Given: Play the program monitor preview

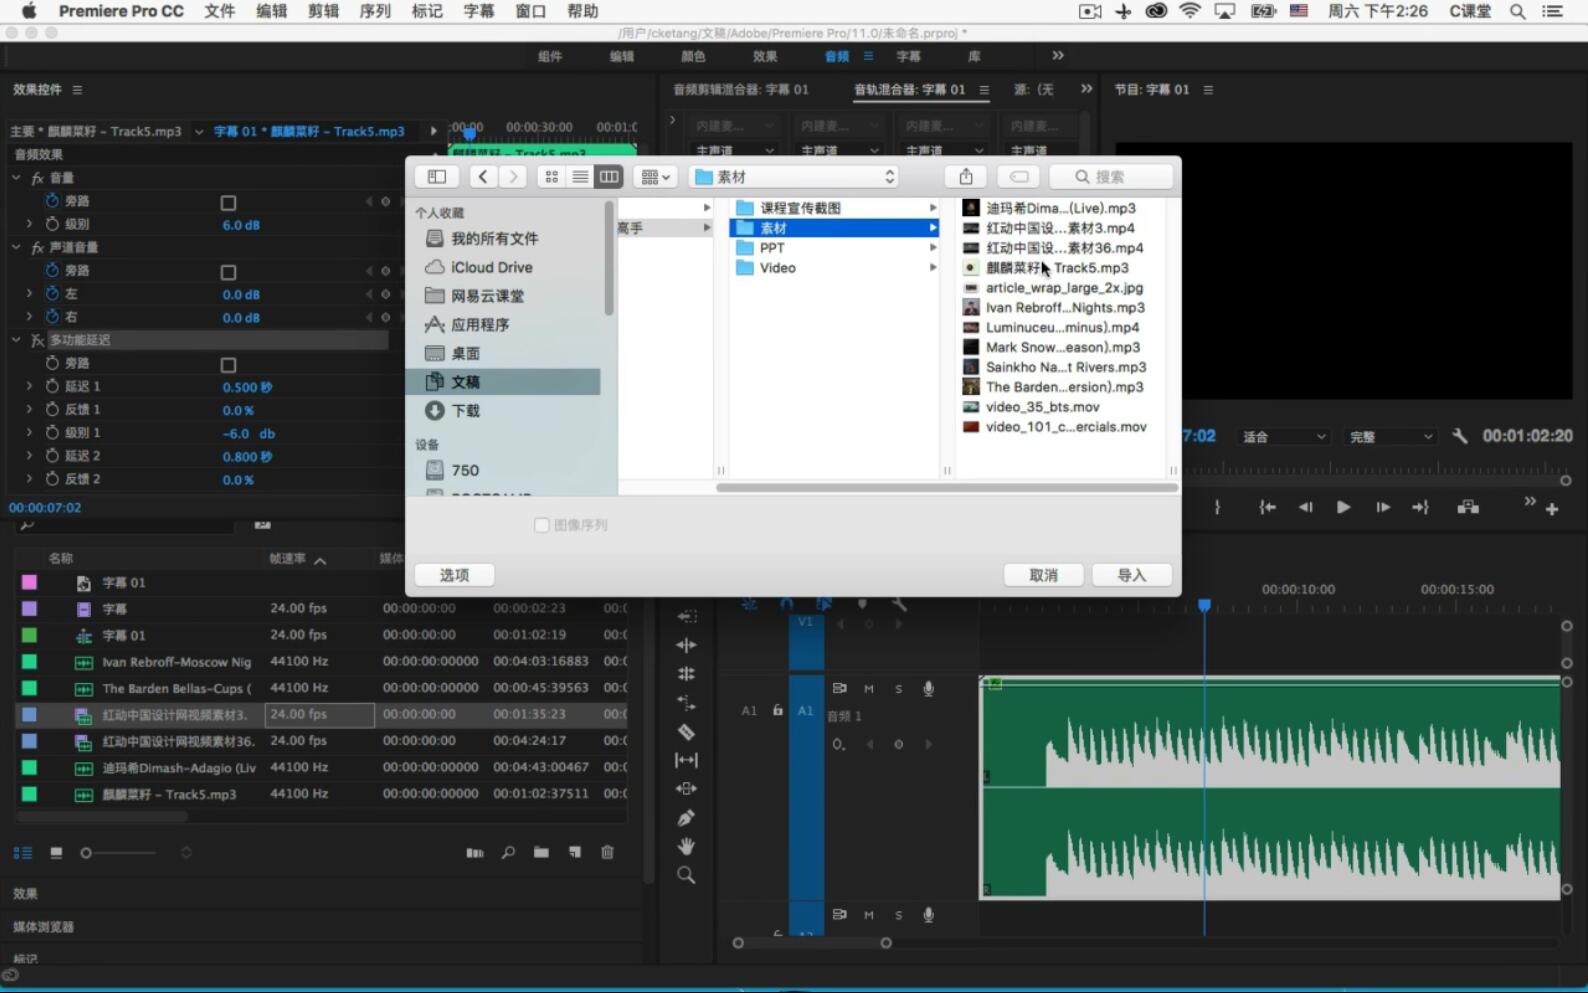Looking at the screenshot, I should (x=1343, y=507).
